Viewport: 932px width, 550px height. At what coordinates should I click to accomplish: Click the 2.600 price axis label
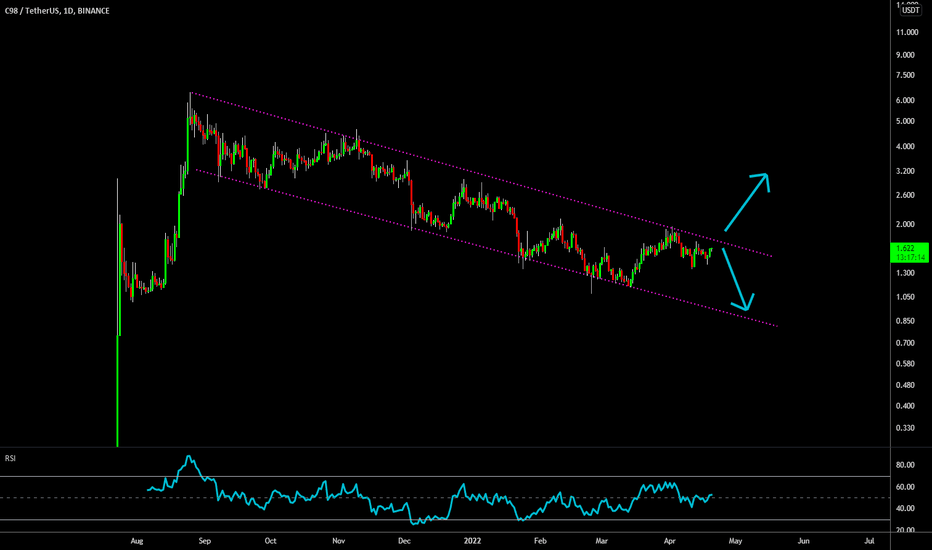tap(905, 195)
